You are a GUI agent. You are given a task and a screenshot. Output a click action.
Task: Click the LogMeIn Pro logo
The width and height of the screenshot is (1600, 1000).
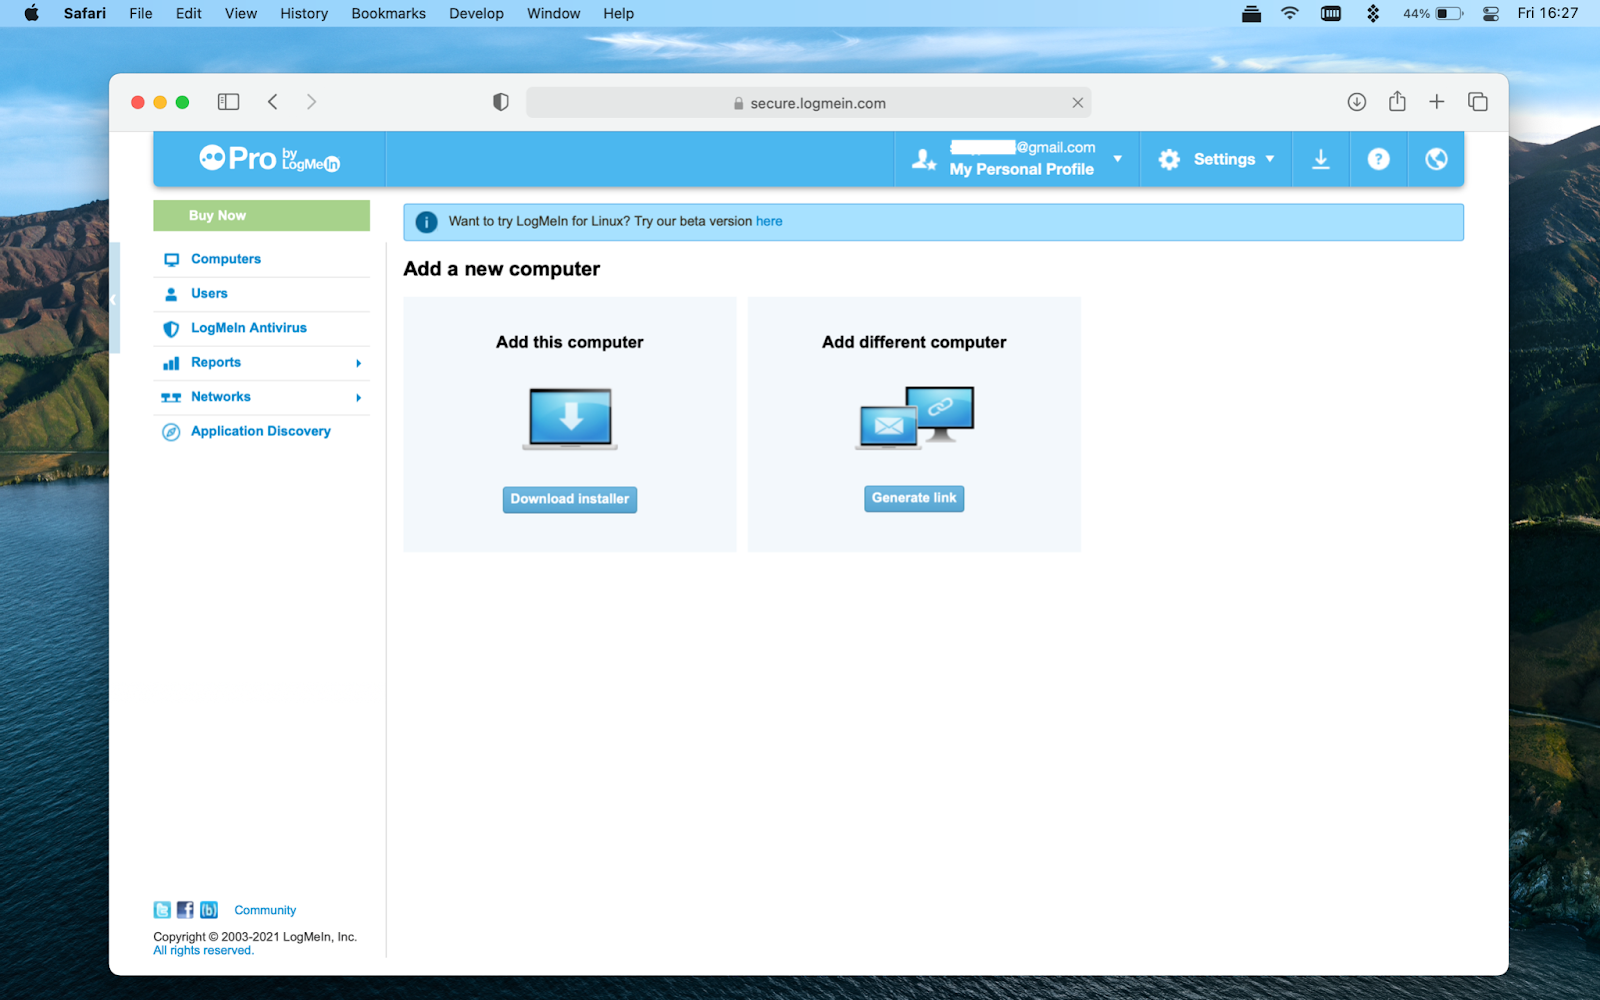click(x=269, y=159)
